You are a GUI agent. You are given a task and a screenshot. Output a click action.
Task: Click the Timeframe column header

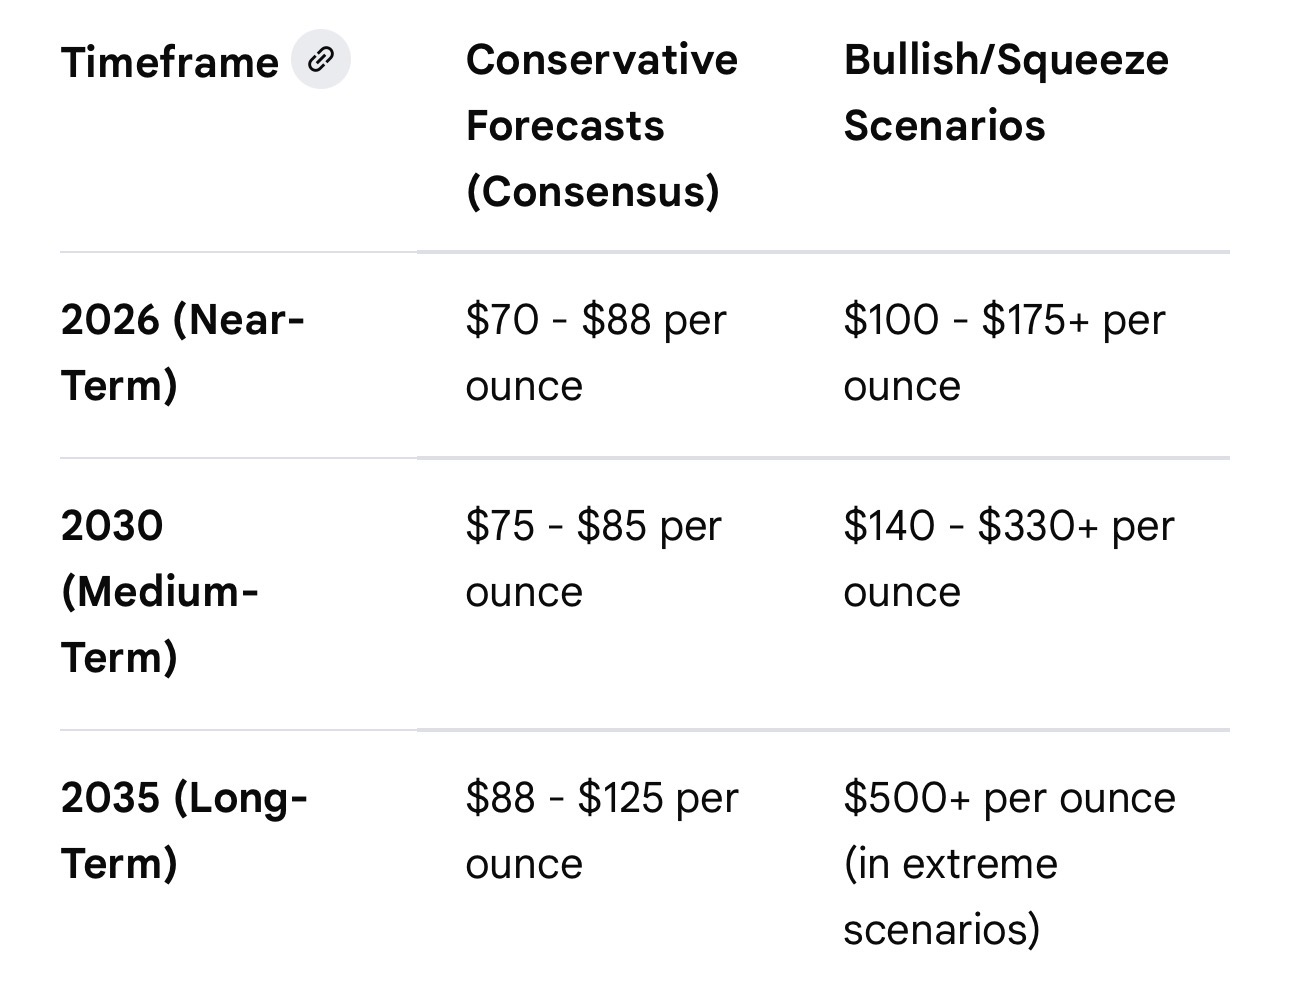[x=169, y=63]
